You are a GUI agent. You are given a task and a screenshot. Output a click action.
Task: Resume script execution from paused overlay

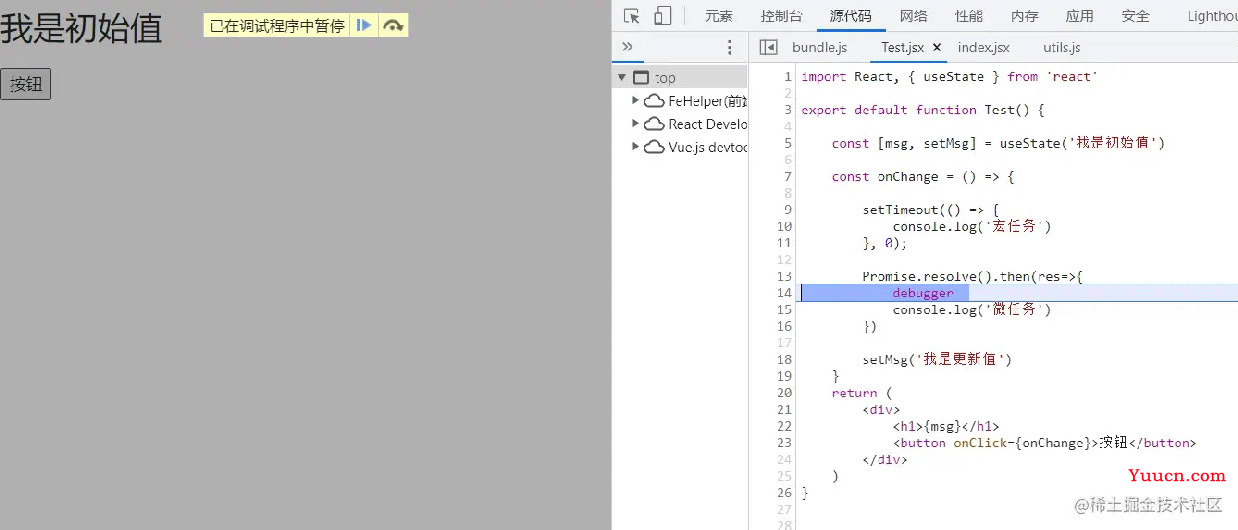tap(364, 26)
